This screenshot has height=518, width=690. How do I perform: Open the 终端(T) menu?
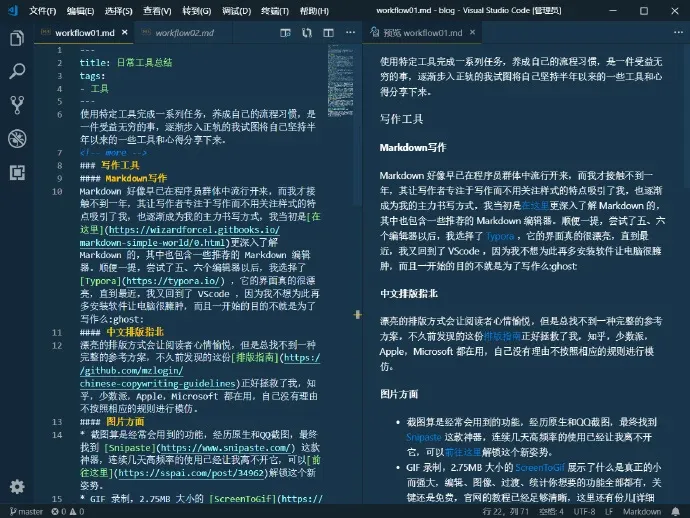275,10
